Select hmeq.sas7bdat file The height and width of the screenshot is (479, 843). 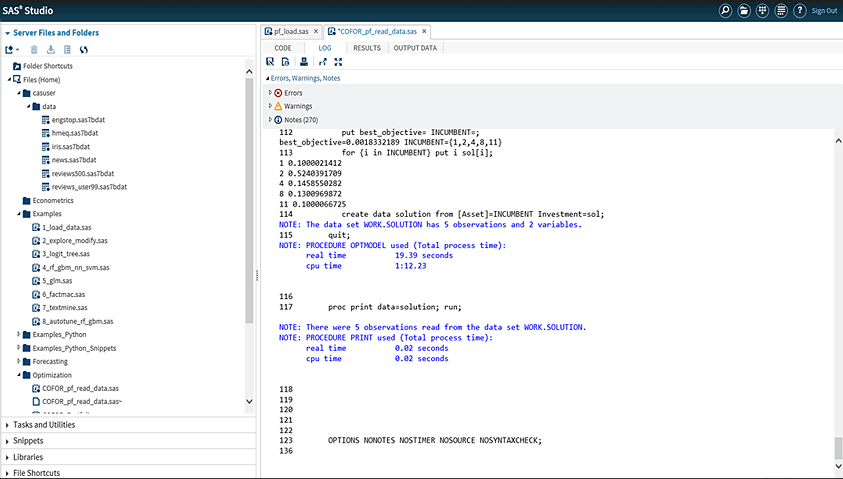[75, 133]
